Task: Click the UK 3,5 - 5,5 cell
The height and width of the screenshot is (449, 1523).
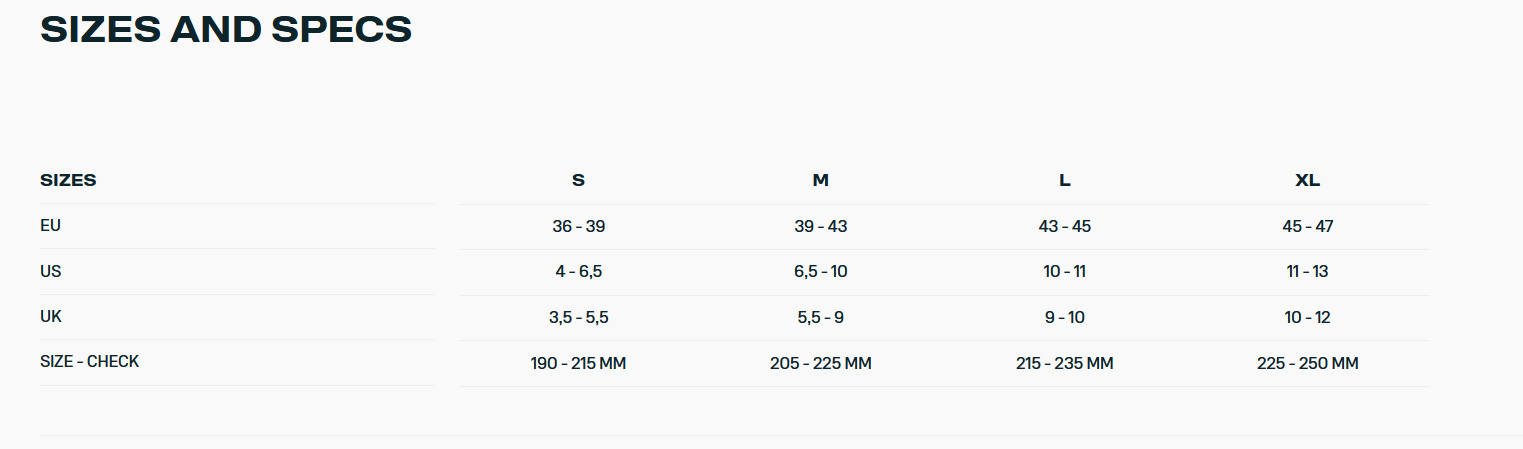Action: [x=579, y=318]
